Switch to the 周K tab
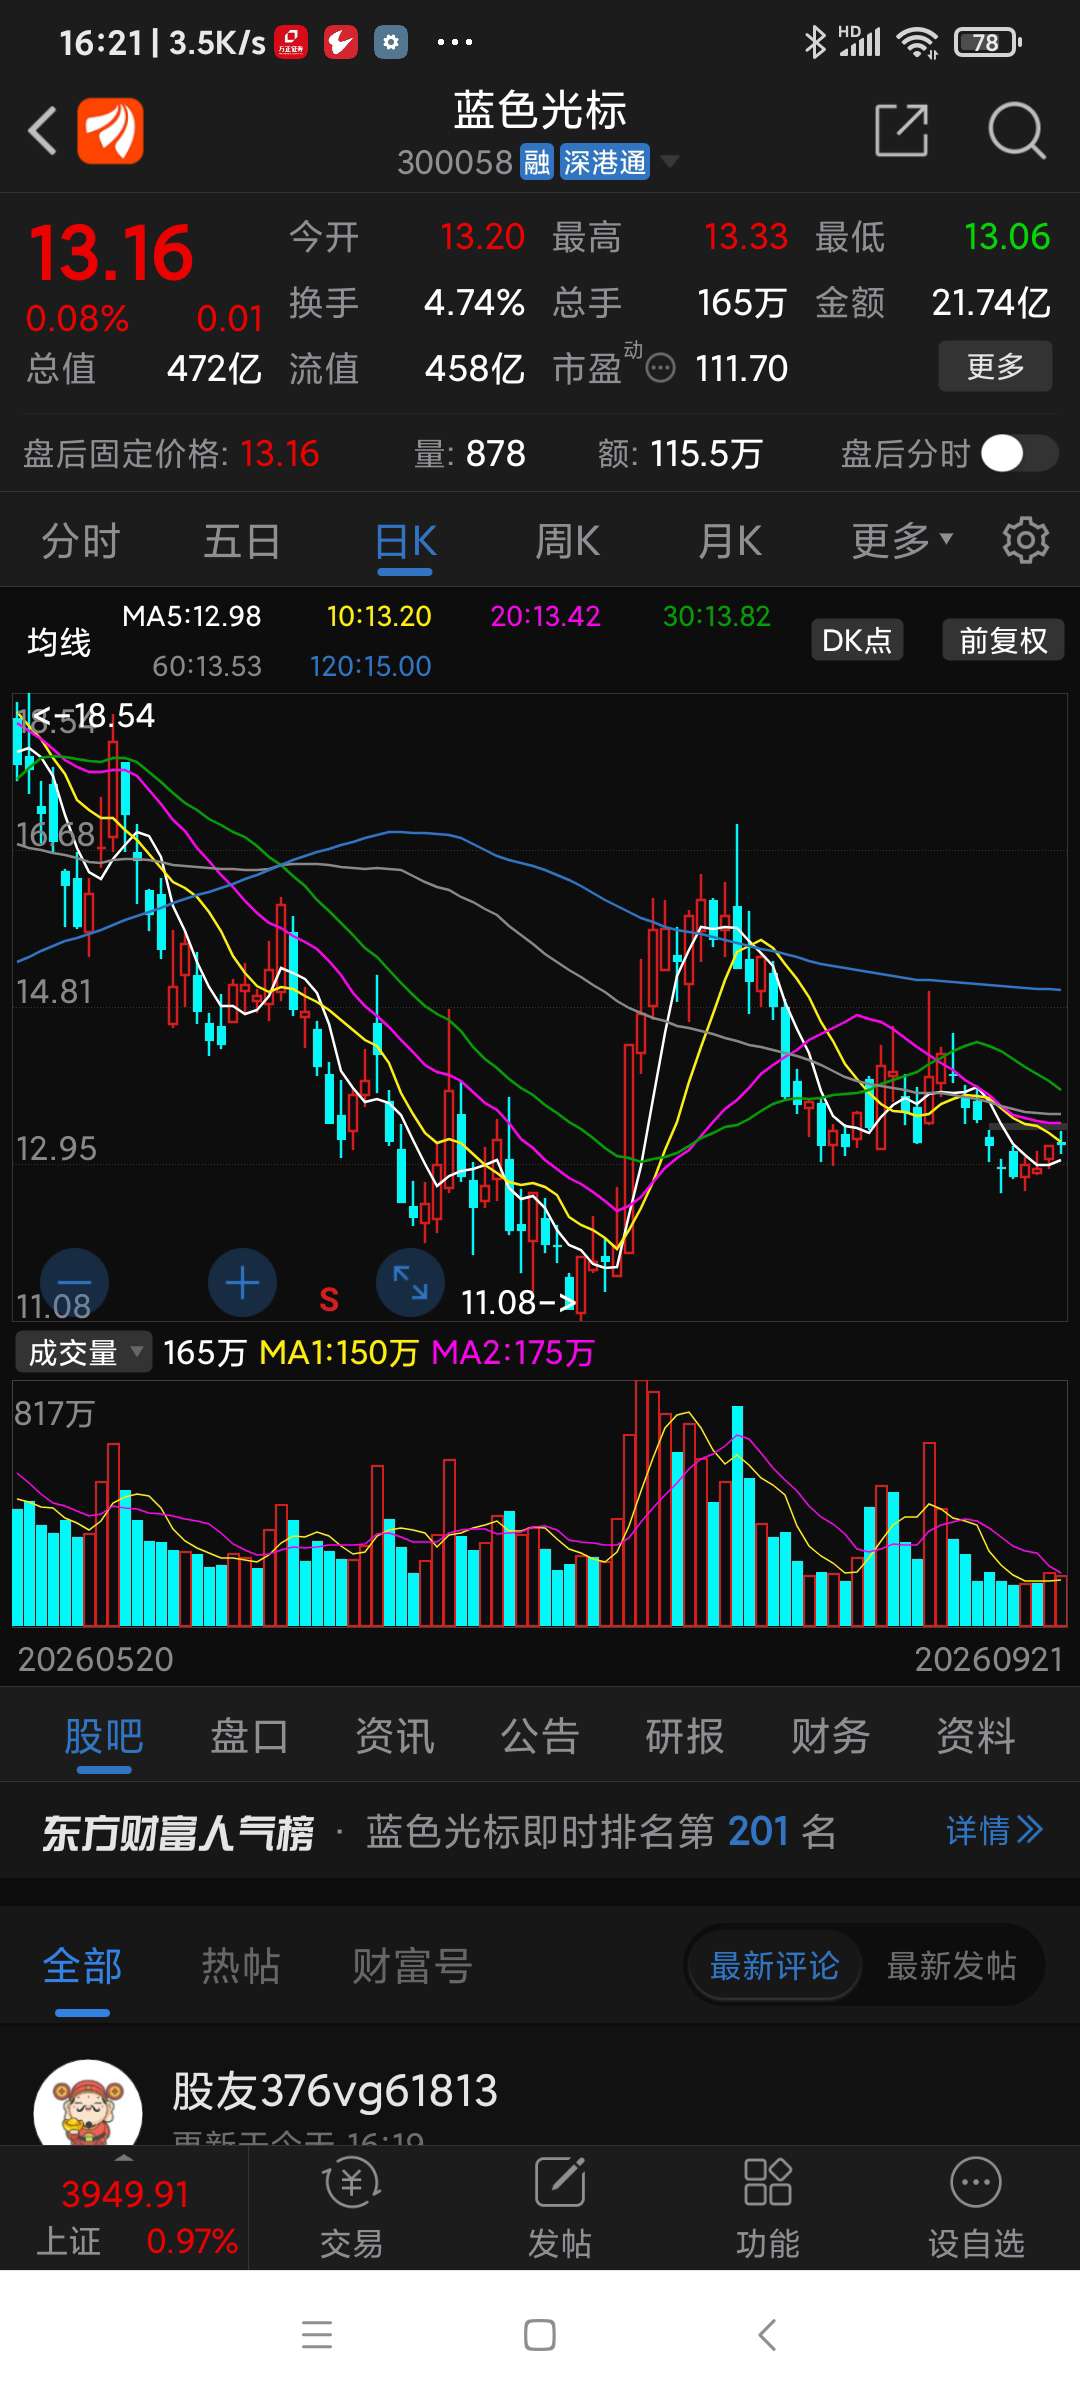Viewport: 1080px width, 2400px height. [x=567, y=541]
